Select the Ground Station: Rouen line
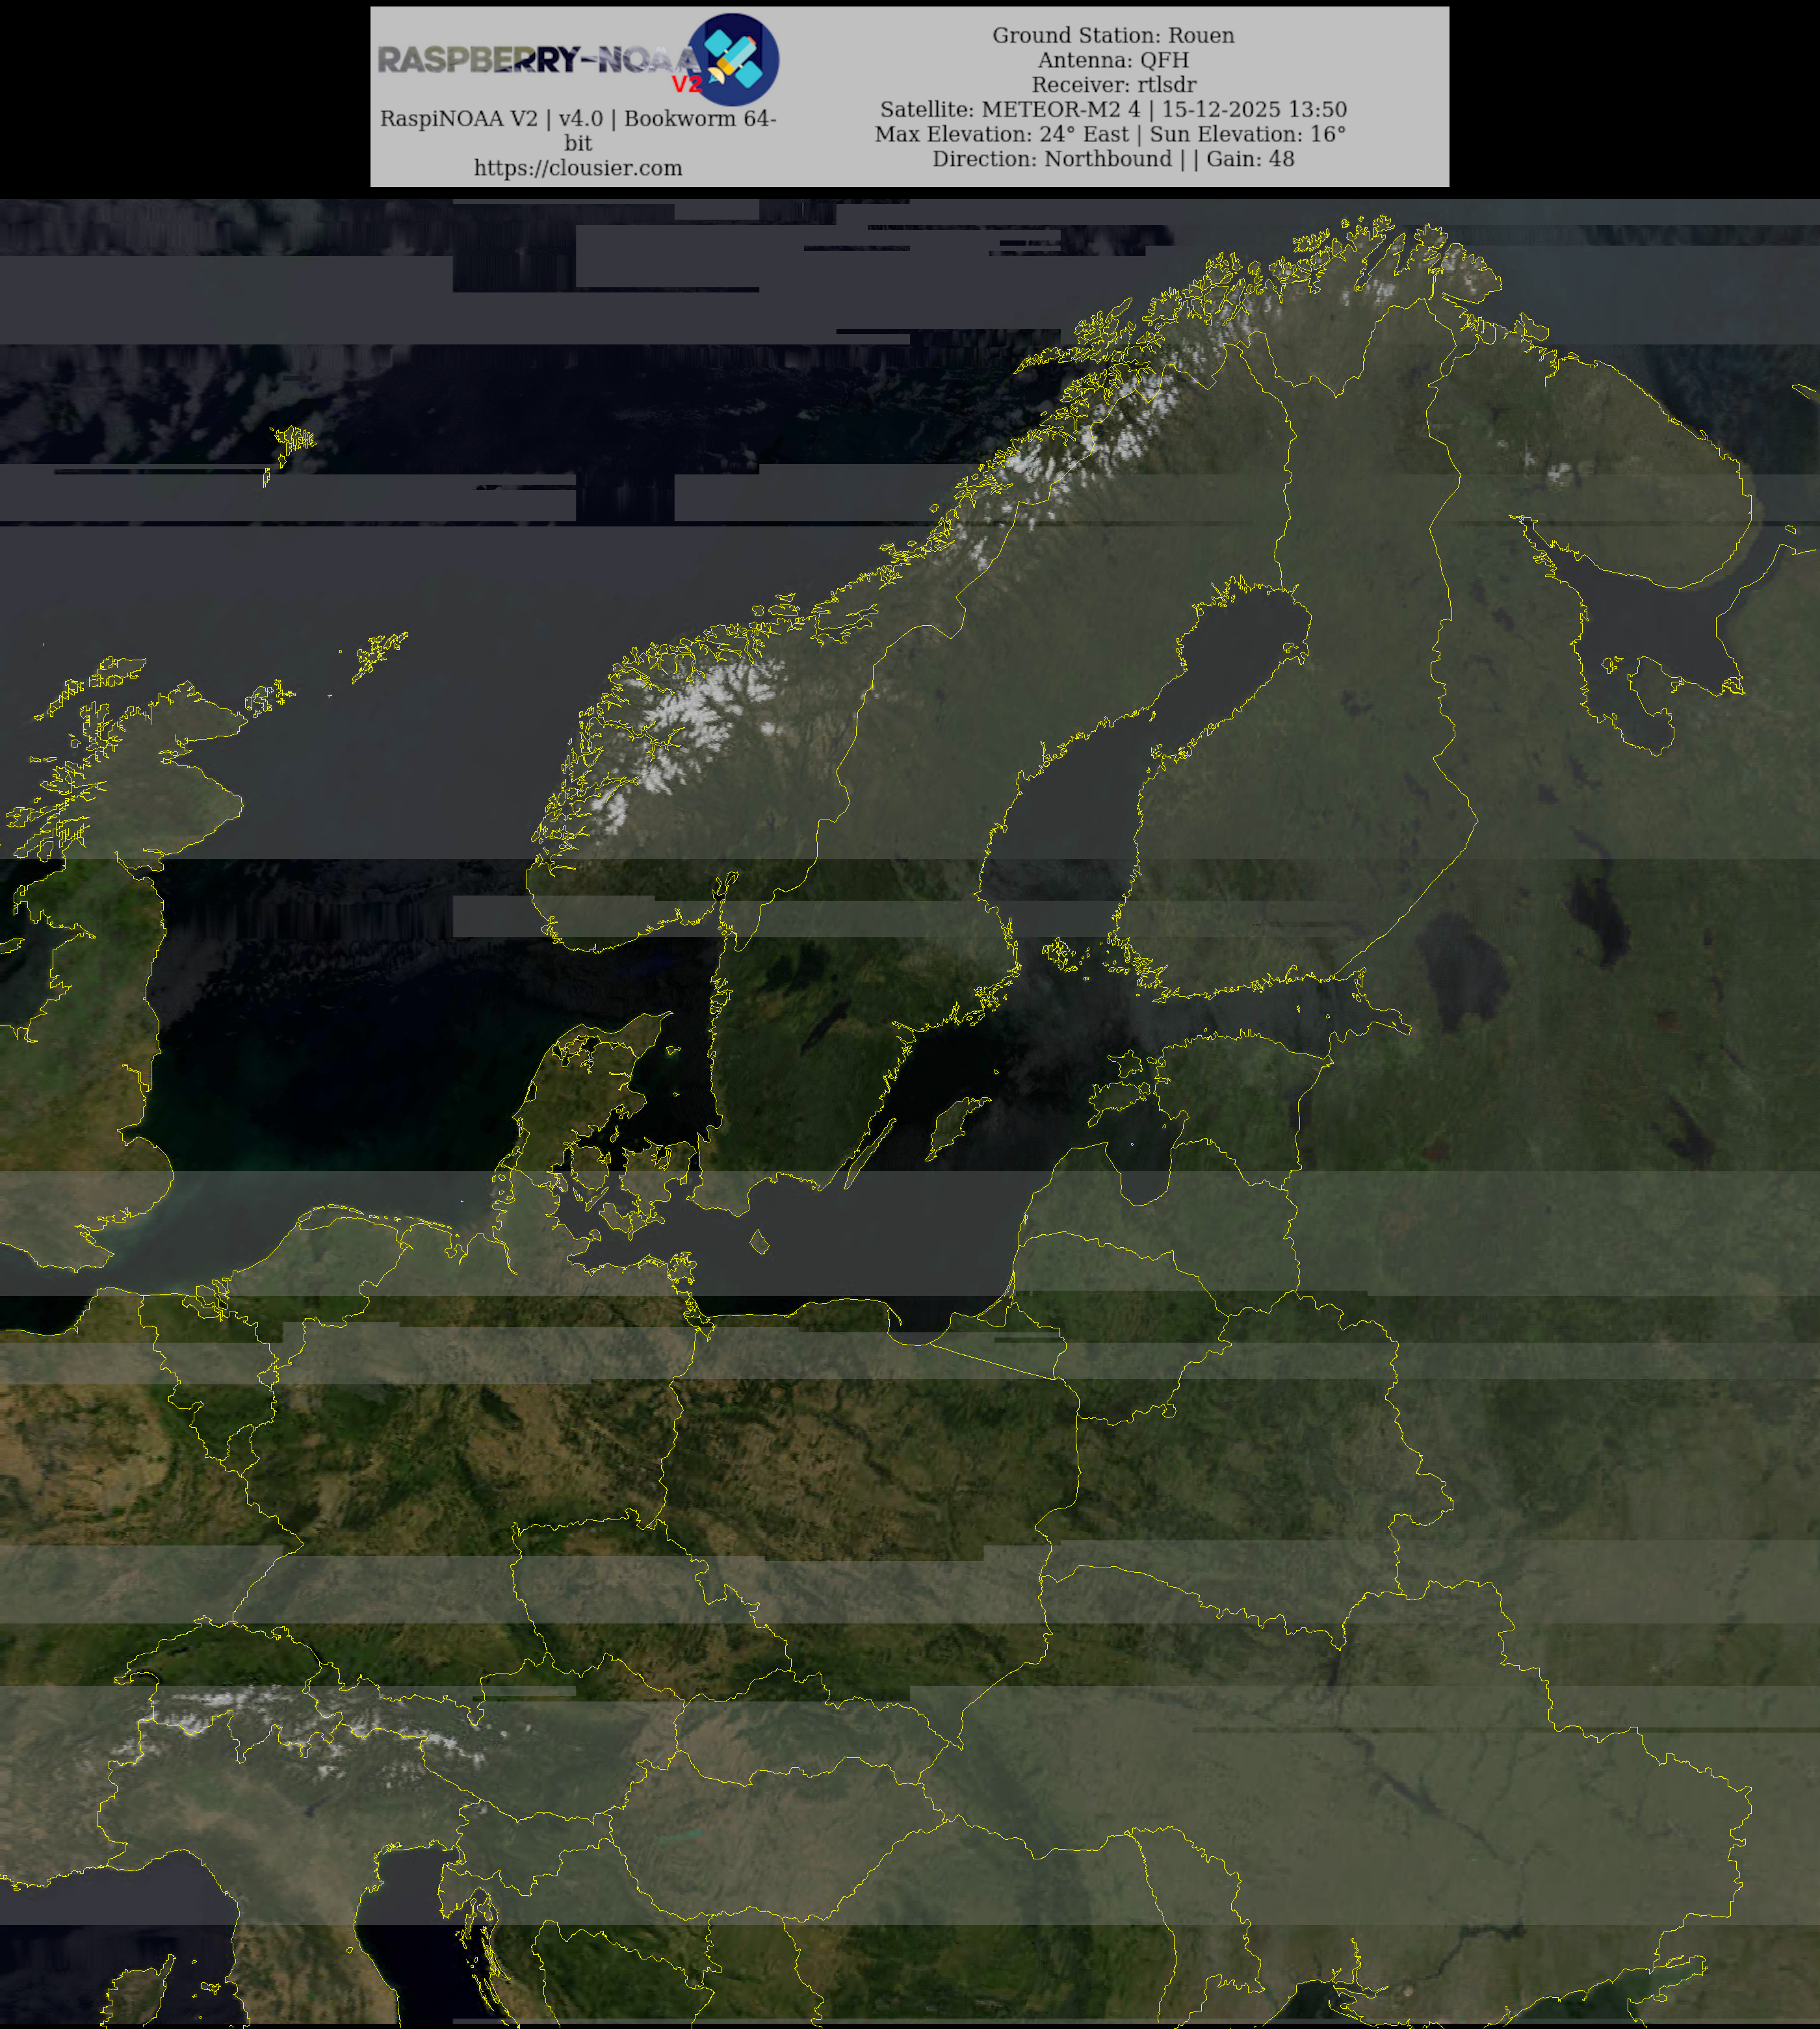Screen dimensions: 1820x2029 pos(1112,35)
